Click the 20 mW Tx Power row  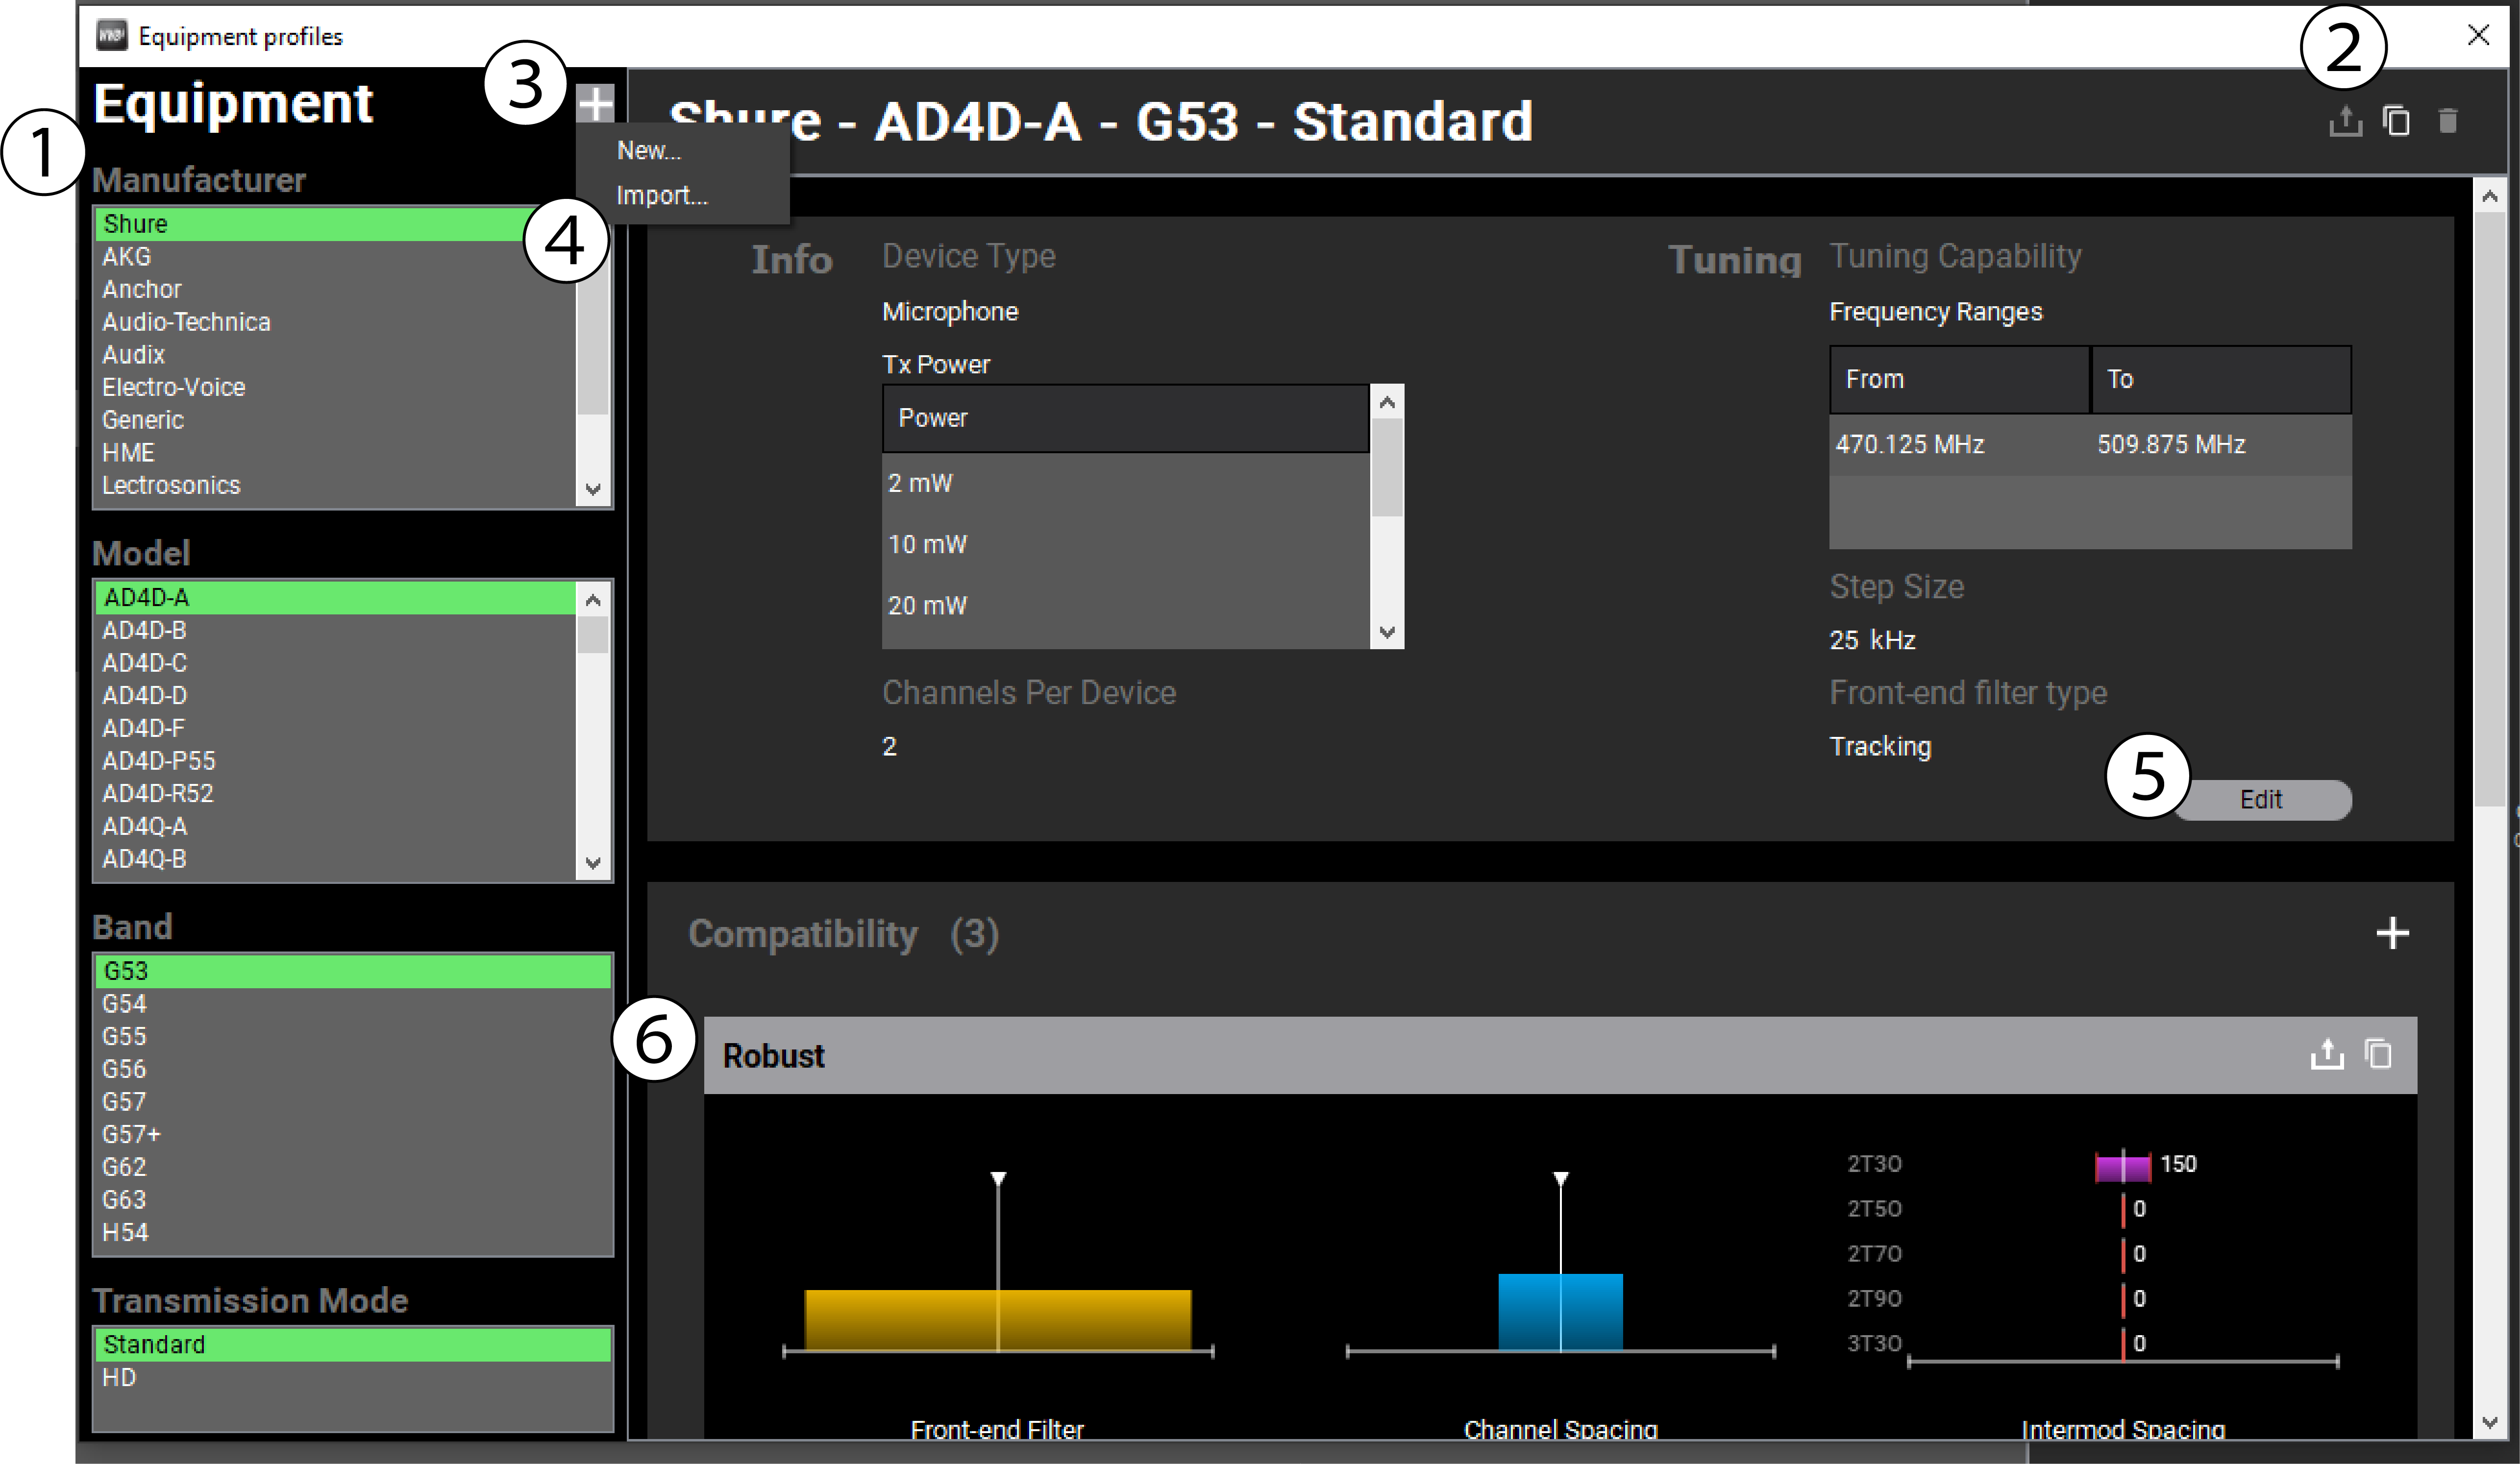[1126, 606]
